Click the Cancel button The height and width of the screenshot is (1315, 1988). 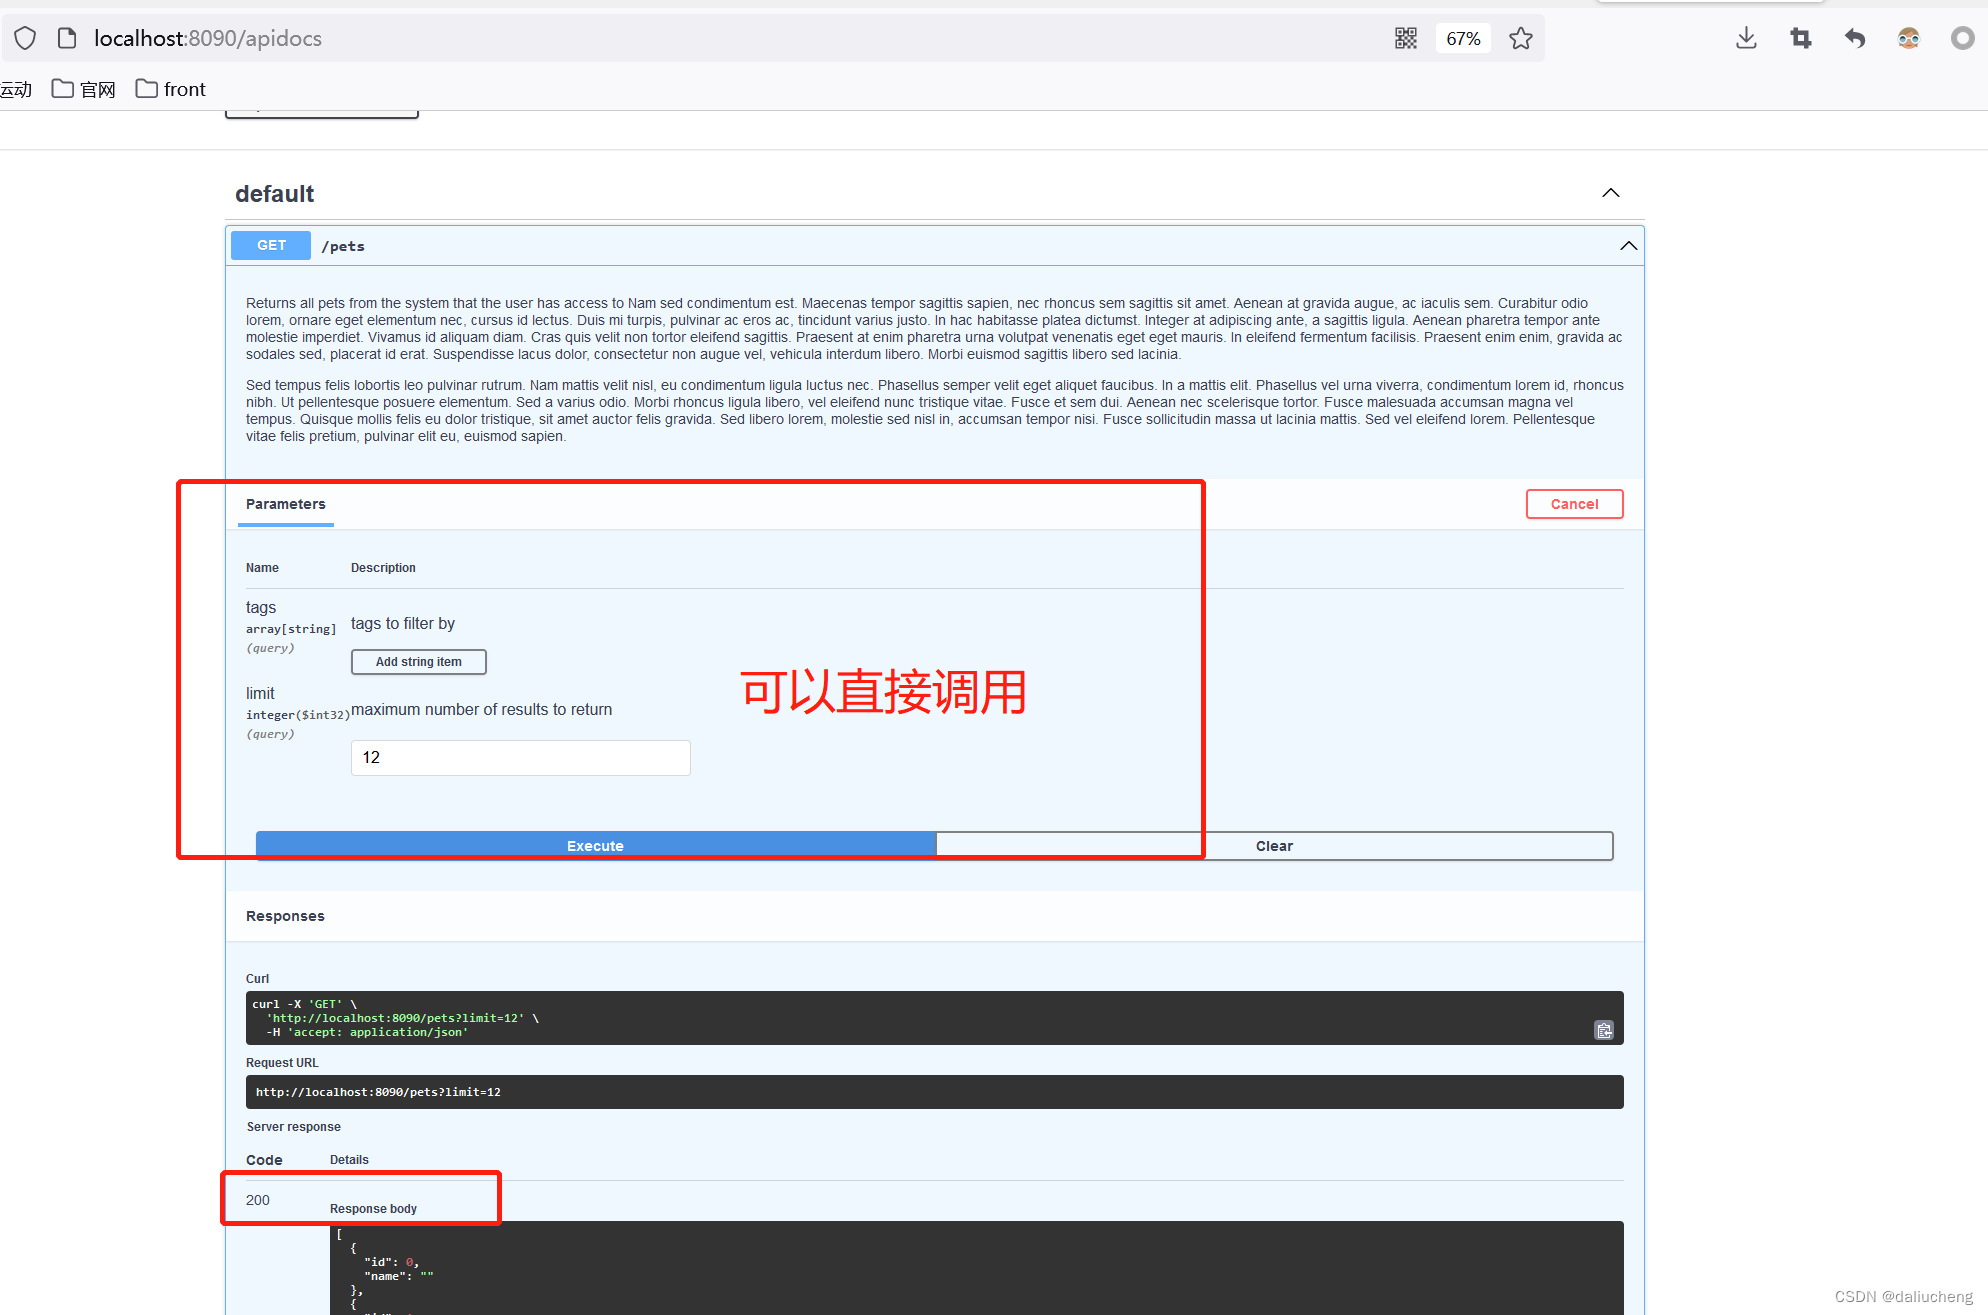[x=1574, y=504]
